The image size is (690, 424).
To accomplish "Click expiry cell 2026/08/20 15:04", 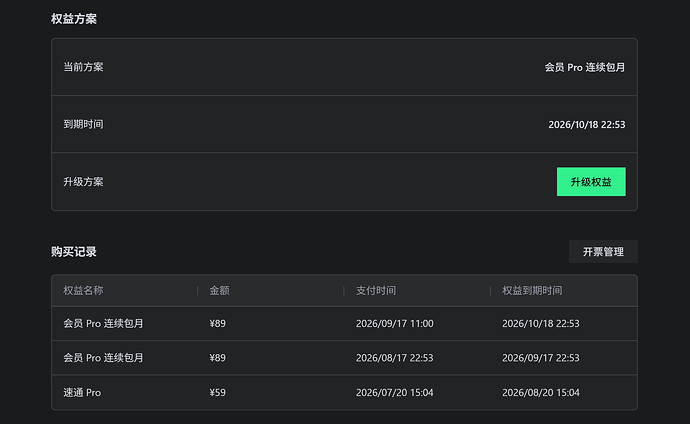I will (x=541, y=392).
